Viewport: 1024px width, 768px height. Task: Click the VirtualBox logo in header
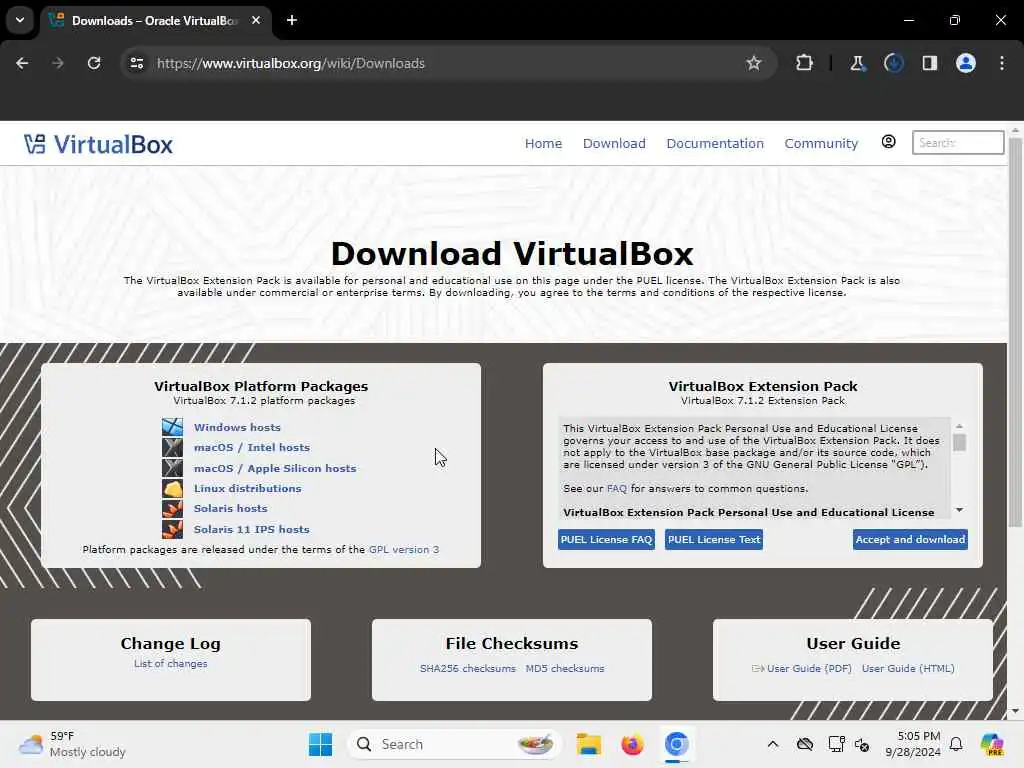tap(99, 144)
